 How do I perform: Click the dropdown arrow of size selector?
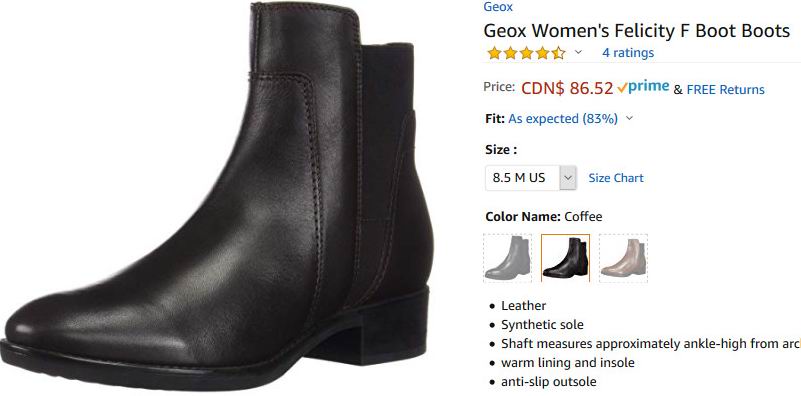click(x=568, y=178)
